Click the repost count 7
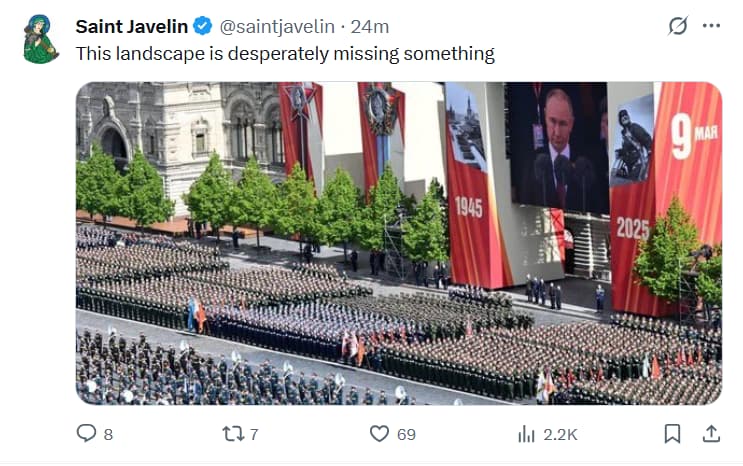This screenshot has width=743, height=466. pyautogui.click(x=254, y=434)
